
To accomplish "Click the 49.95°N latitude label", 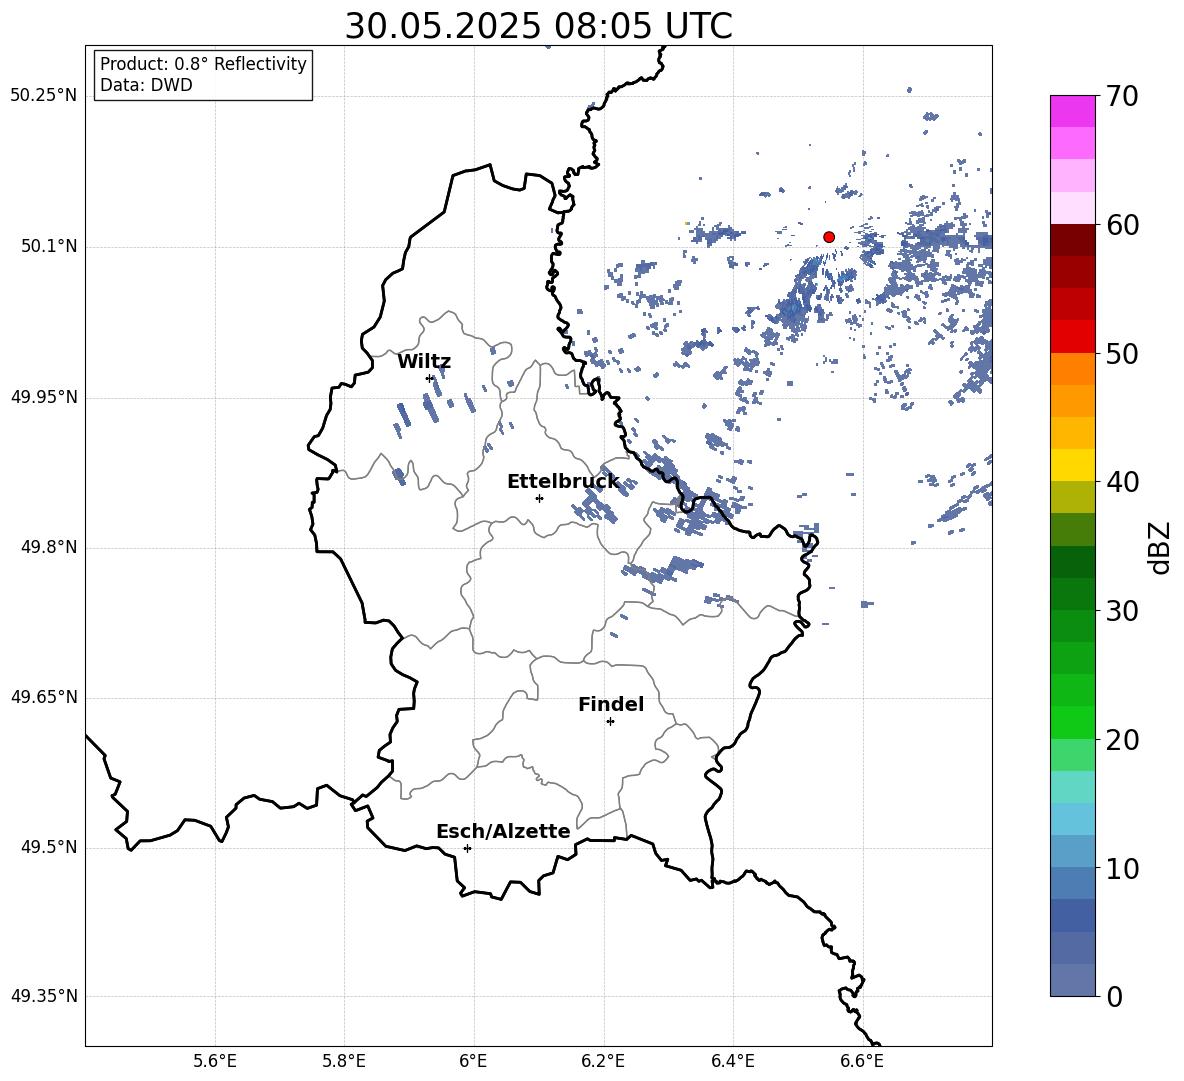I will [x=44, y=397].
